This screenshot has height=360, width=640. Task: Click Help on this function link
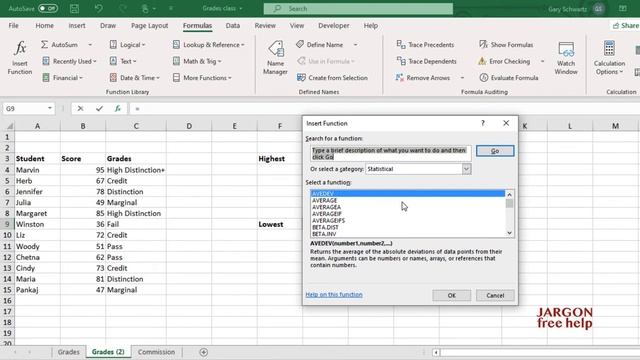click(334, 294)
